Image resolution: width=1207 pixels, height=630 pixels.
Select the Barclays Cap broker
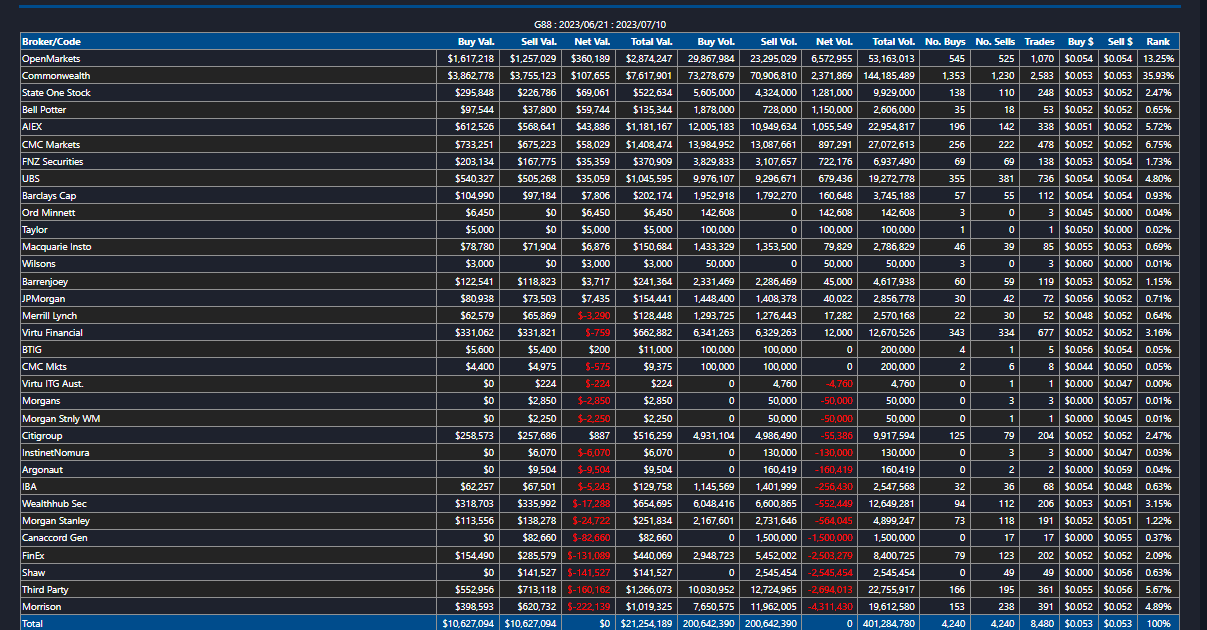pyautogui.click(x=49, y=196)
